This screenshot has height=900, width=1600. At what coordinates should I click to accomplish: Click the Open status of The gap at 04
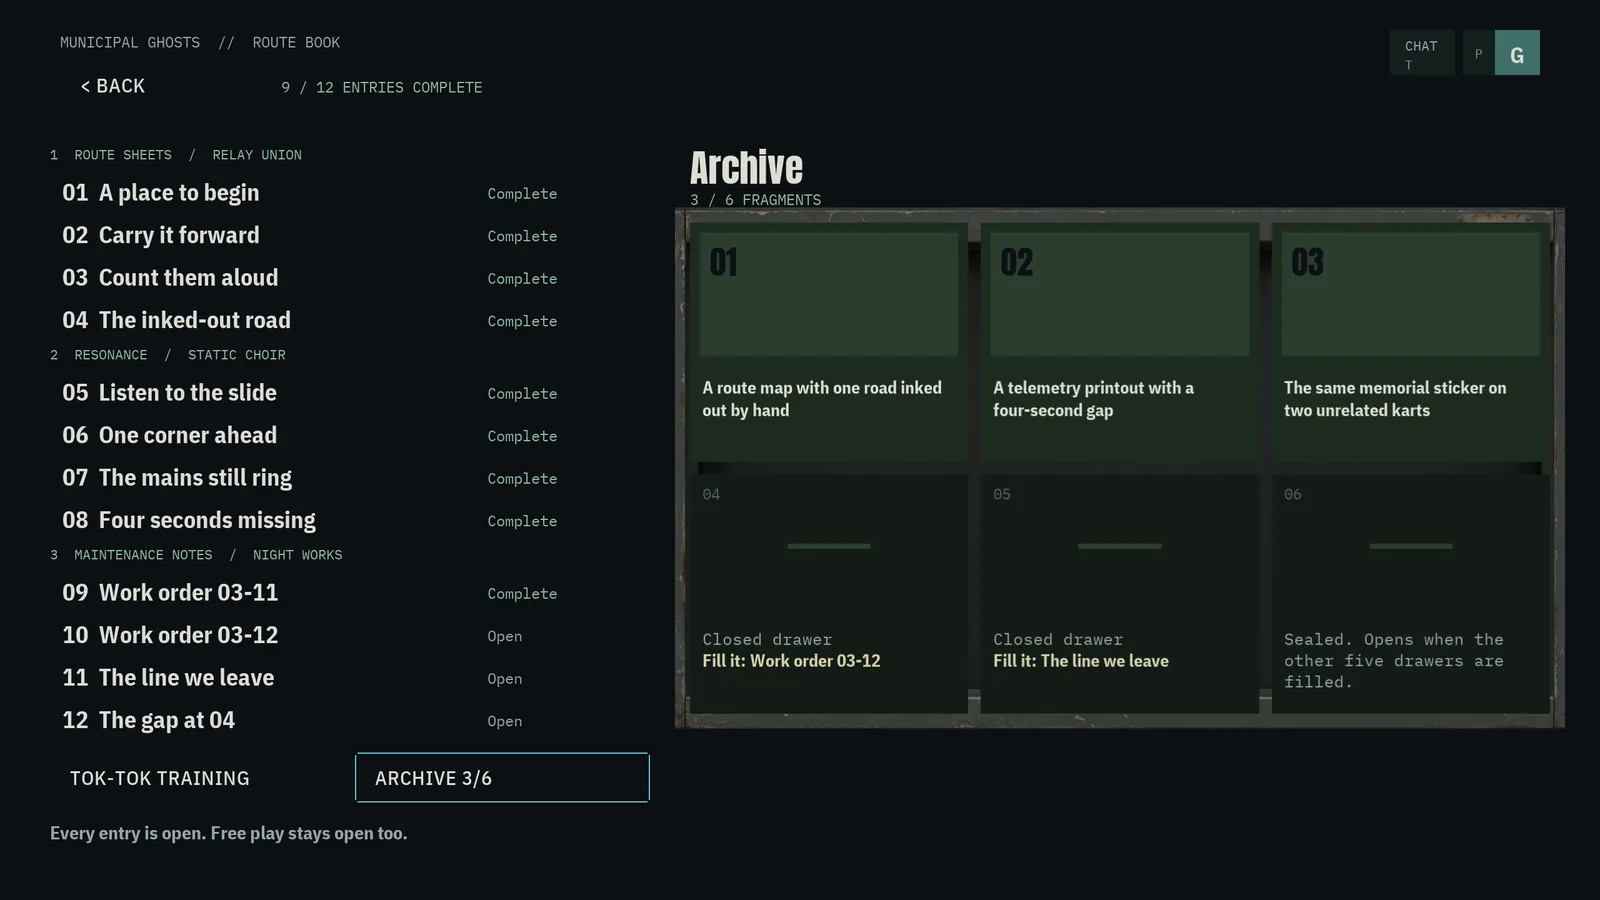[x=505, y=721]
